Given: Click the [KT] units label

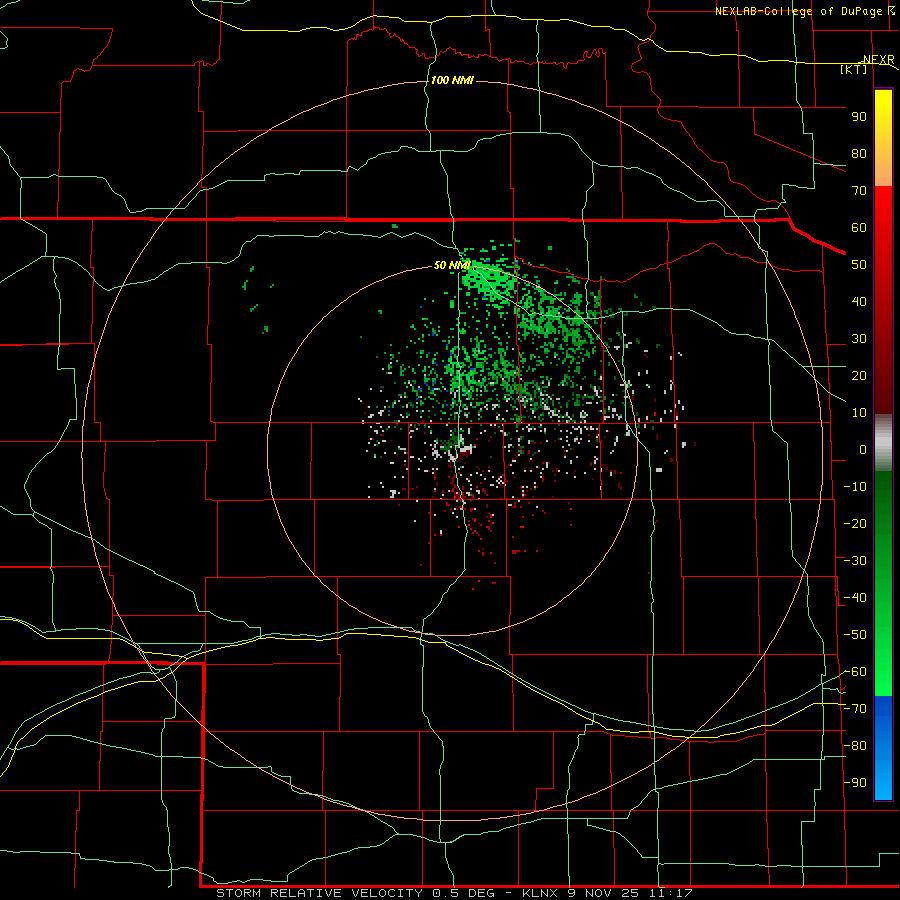Looking at the screenshot, I should [854, 69].
